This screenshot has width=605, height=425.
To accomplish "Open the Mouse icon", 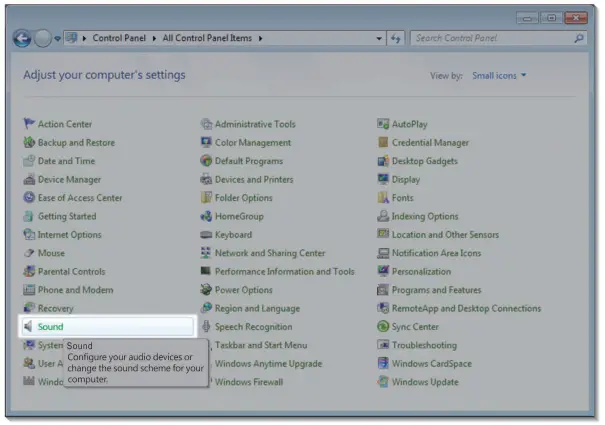I will point(29,253).
